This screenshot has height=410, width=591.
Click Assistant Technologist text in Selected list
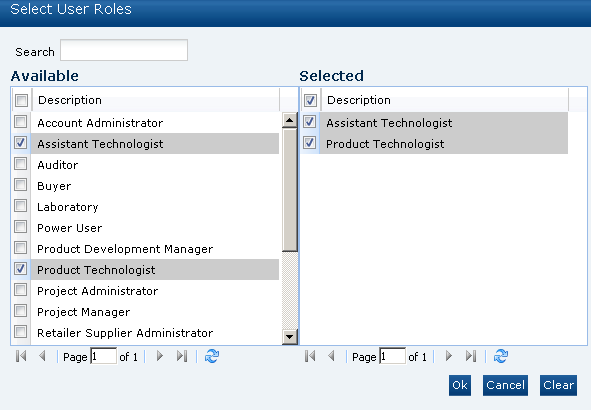coord(389,123)
